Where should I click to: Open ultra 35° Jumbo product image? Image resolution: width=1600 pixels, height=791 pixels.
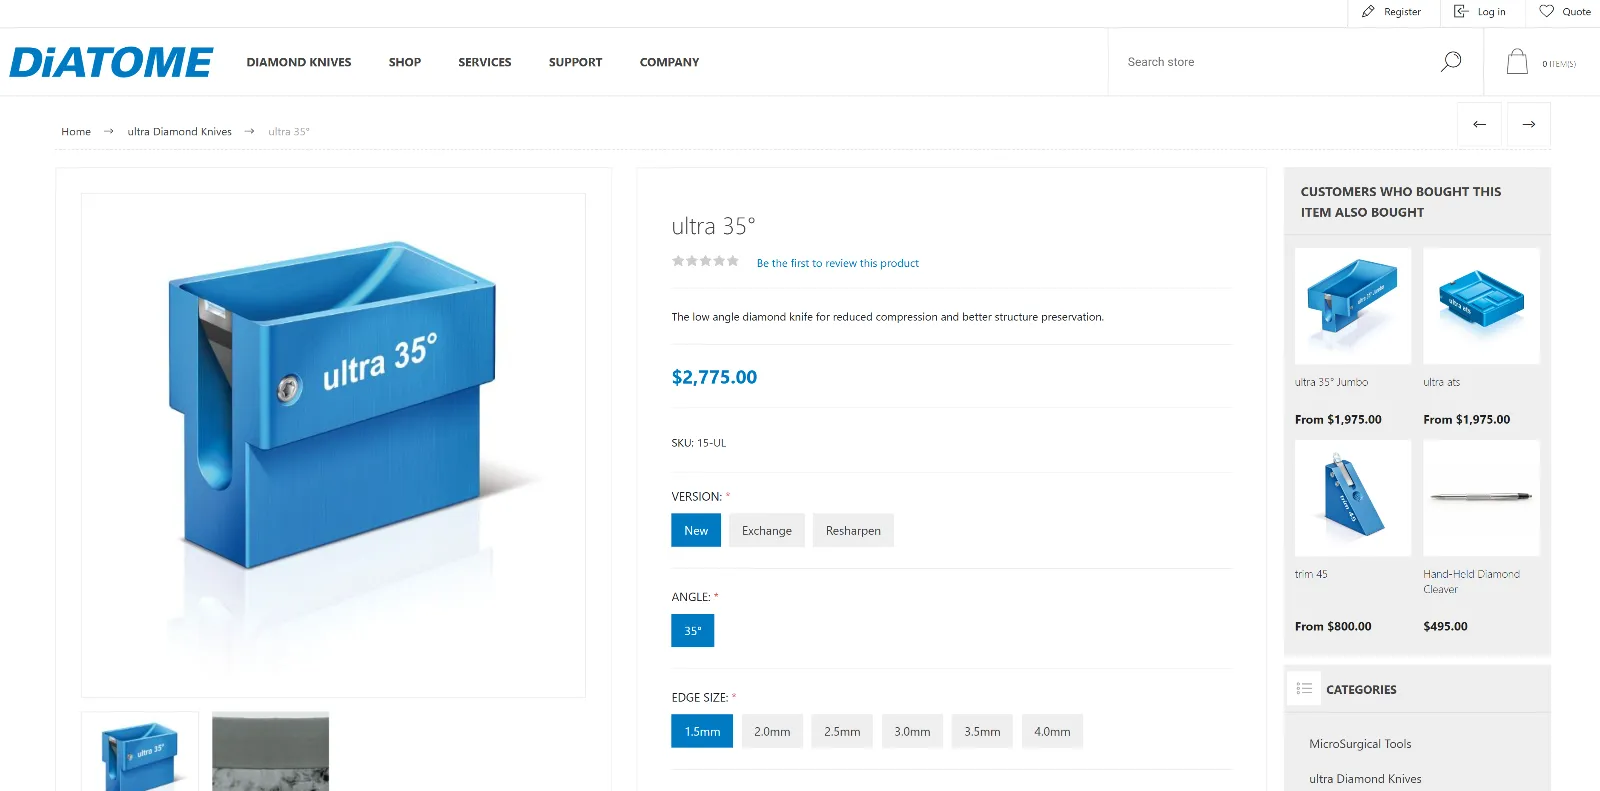pos(1353,306)
